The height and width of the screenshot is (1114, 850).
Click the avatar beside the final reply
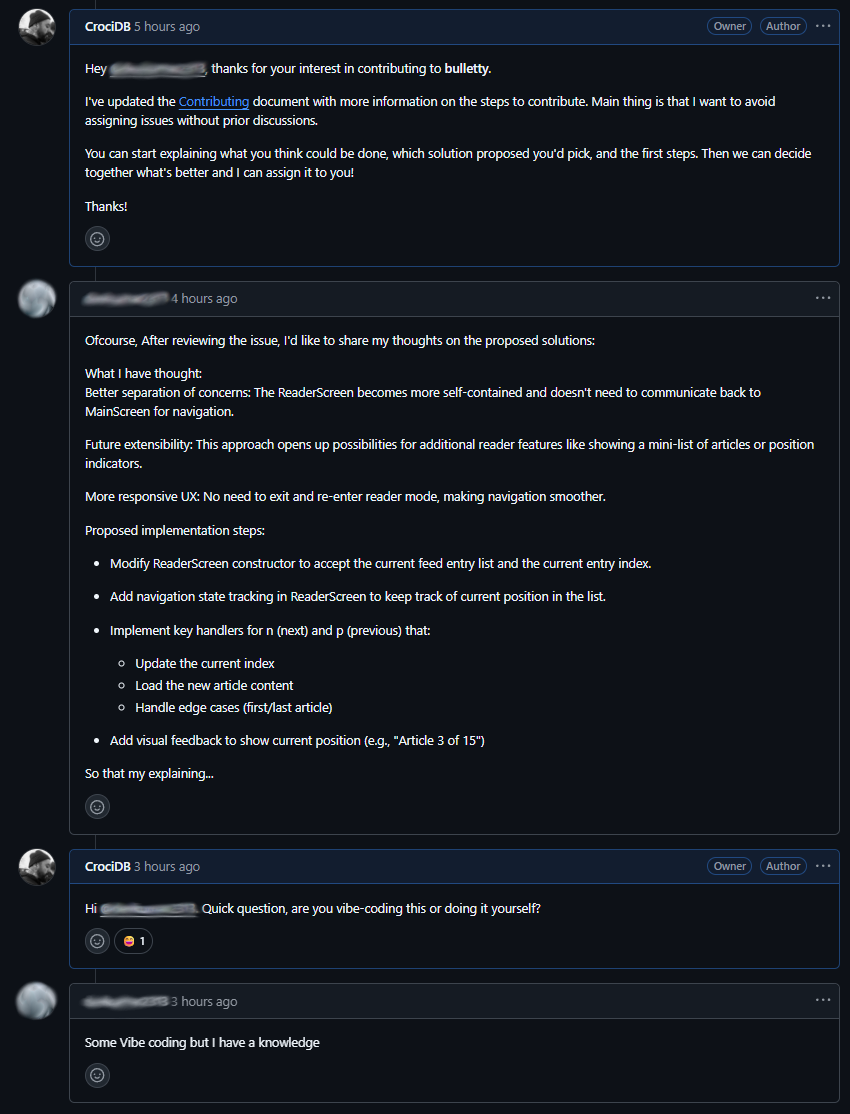tap(37, 1001)
